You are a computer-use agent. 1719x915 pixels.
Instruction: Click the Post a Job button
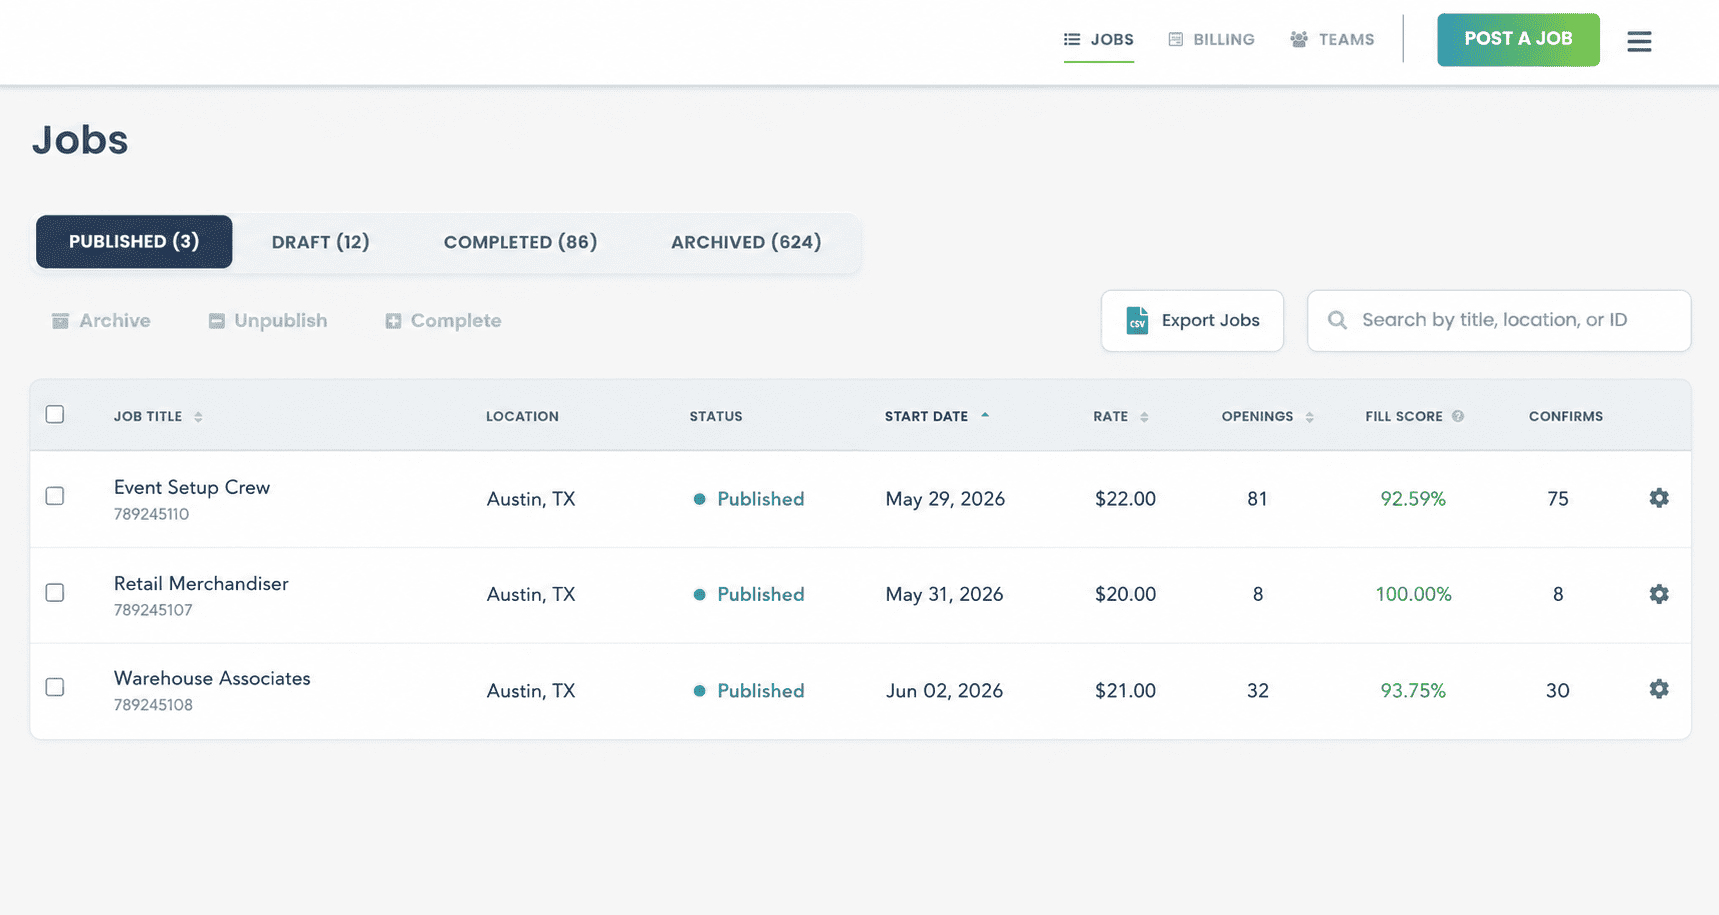(1518, 40)
